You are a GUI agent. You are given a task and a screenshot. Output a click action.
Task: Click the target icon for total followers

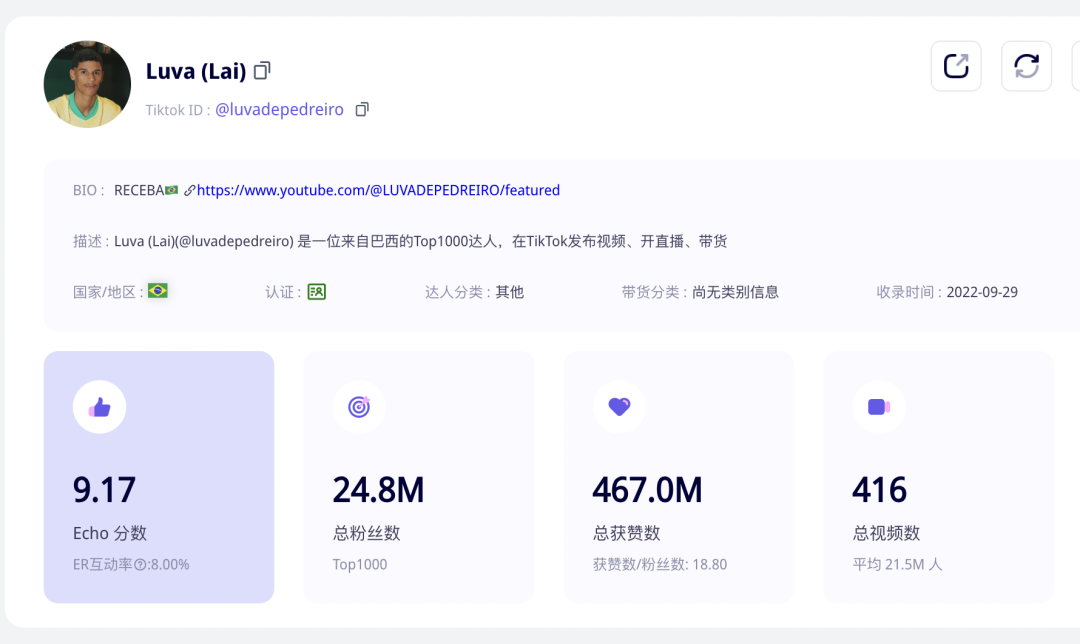pyautogui.click(x=359, y=407)
